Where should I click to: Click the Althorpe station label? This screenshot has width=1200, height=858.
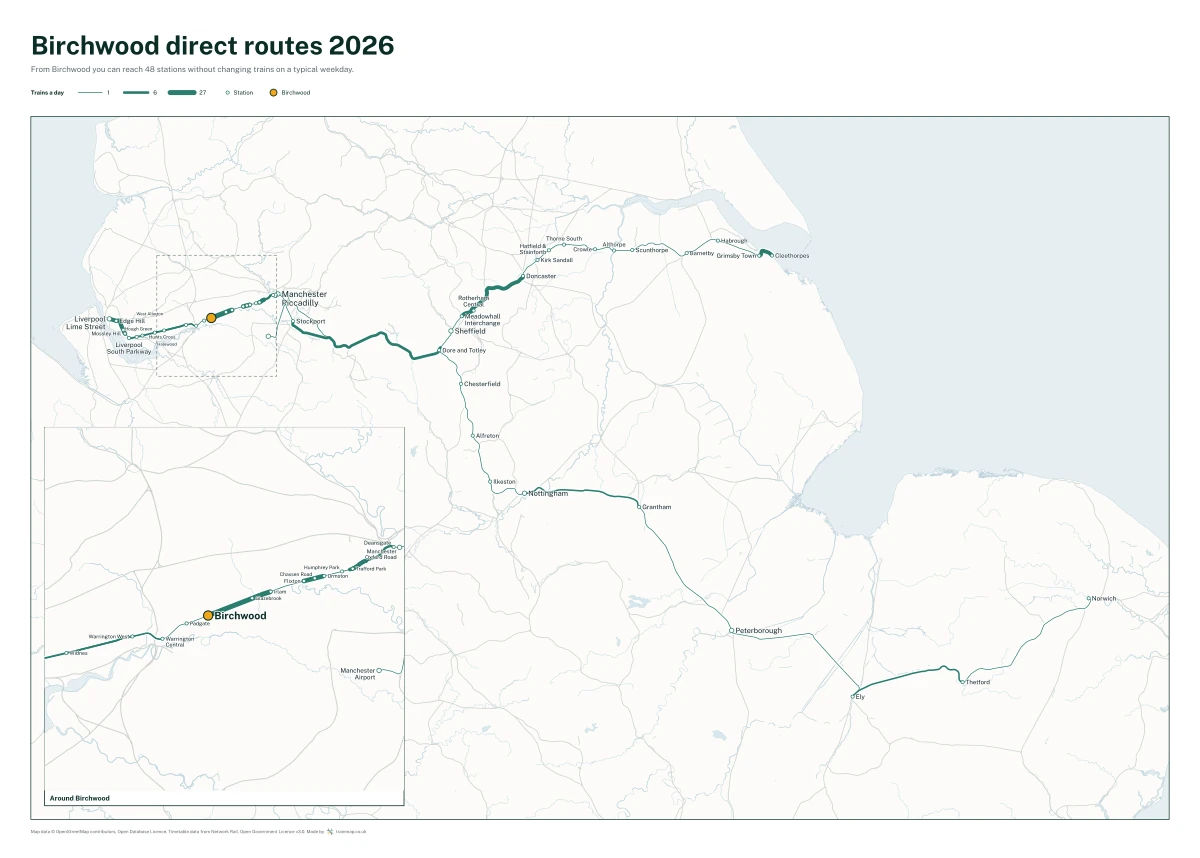pyautogui.click(x=614, y=244)
